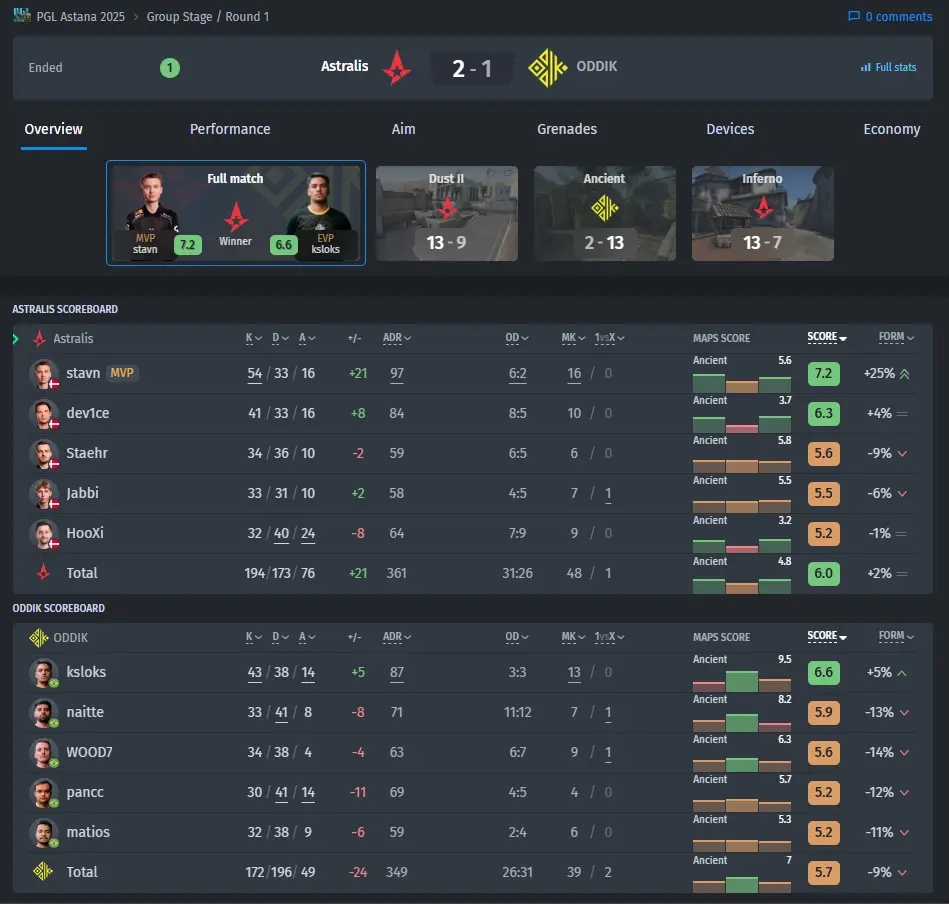Open naitte's player name link
The image size is (949, 904).
point(85,712)
